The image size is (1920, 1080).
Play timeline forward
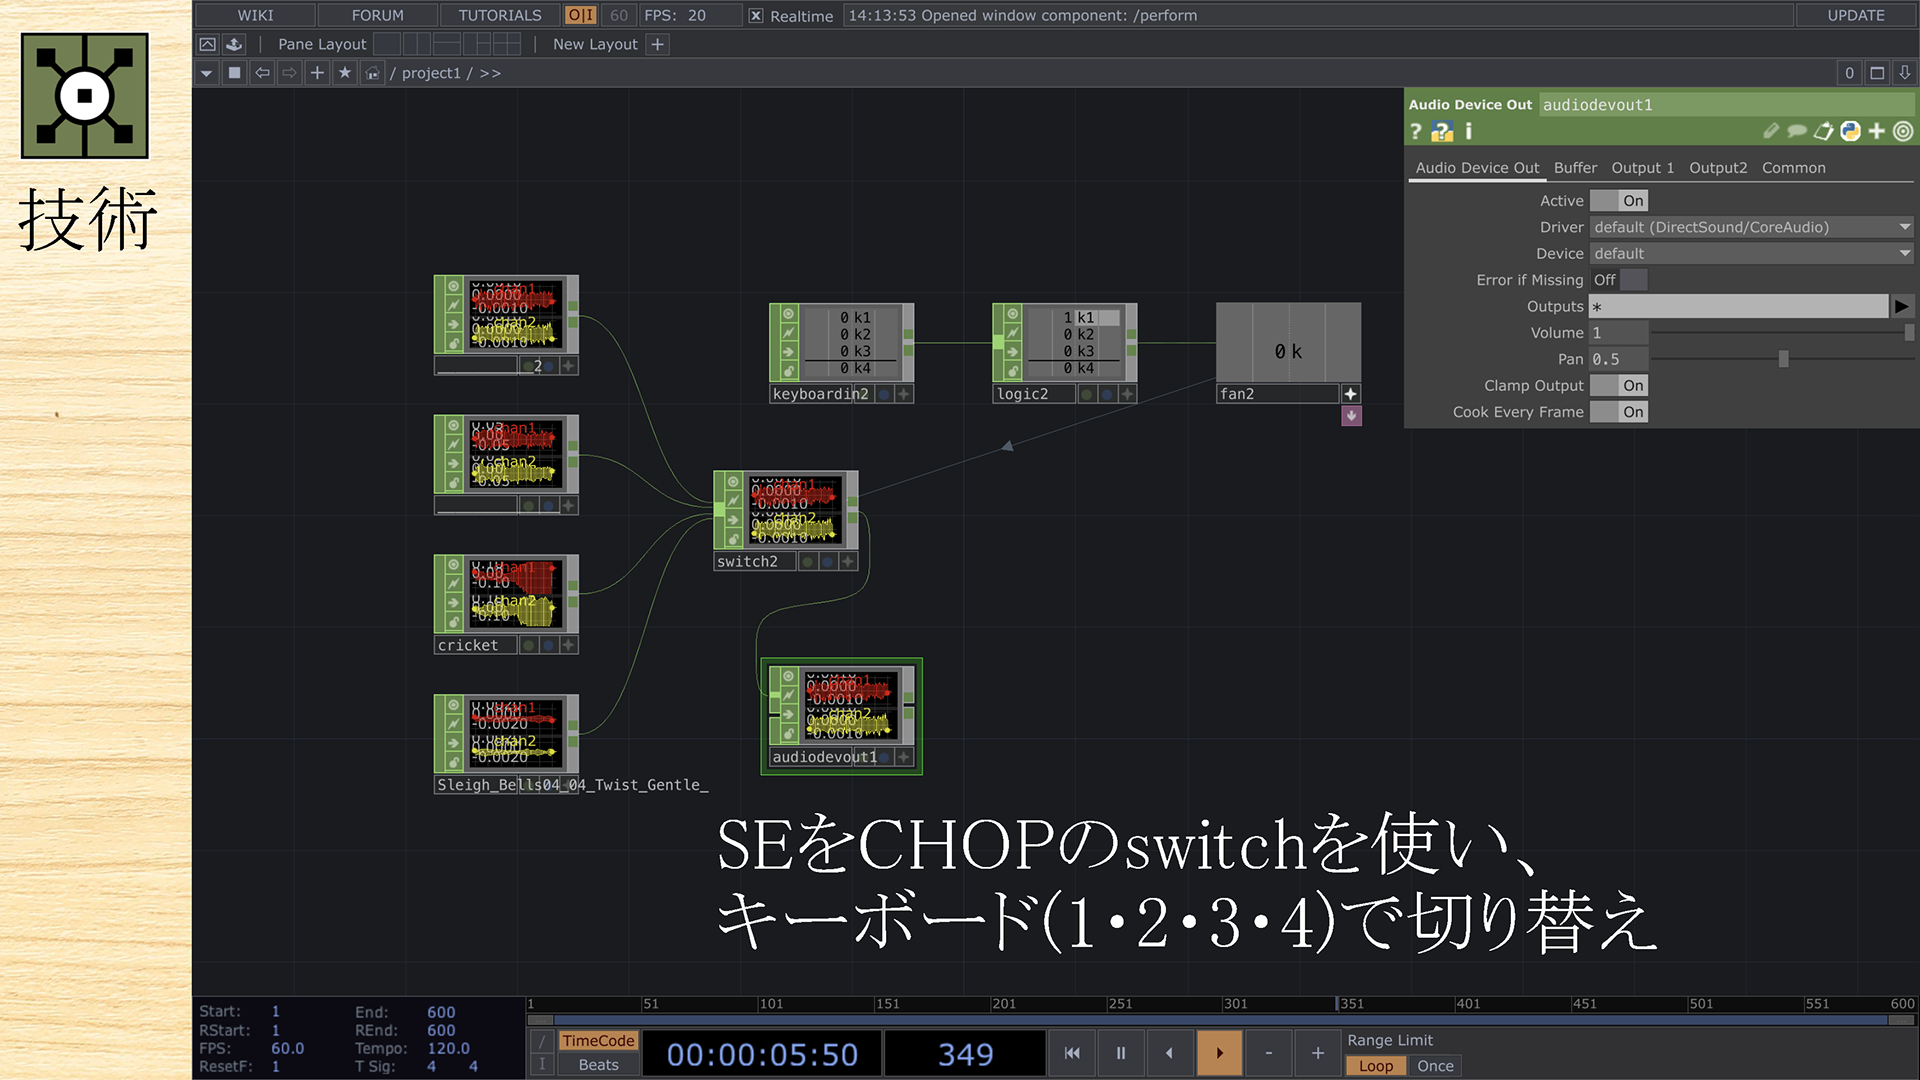pyautogui.click(x=1219, y=1053)
